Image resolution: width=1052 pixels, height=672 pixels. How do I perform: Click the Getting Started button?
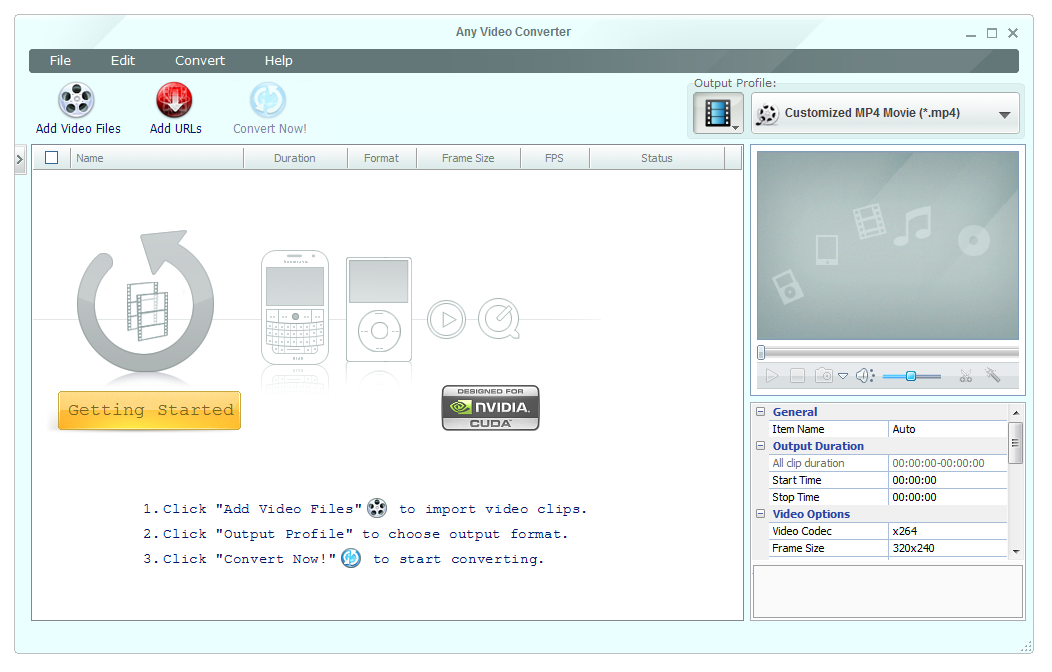pos(150,410)
